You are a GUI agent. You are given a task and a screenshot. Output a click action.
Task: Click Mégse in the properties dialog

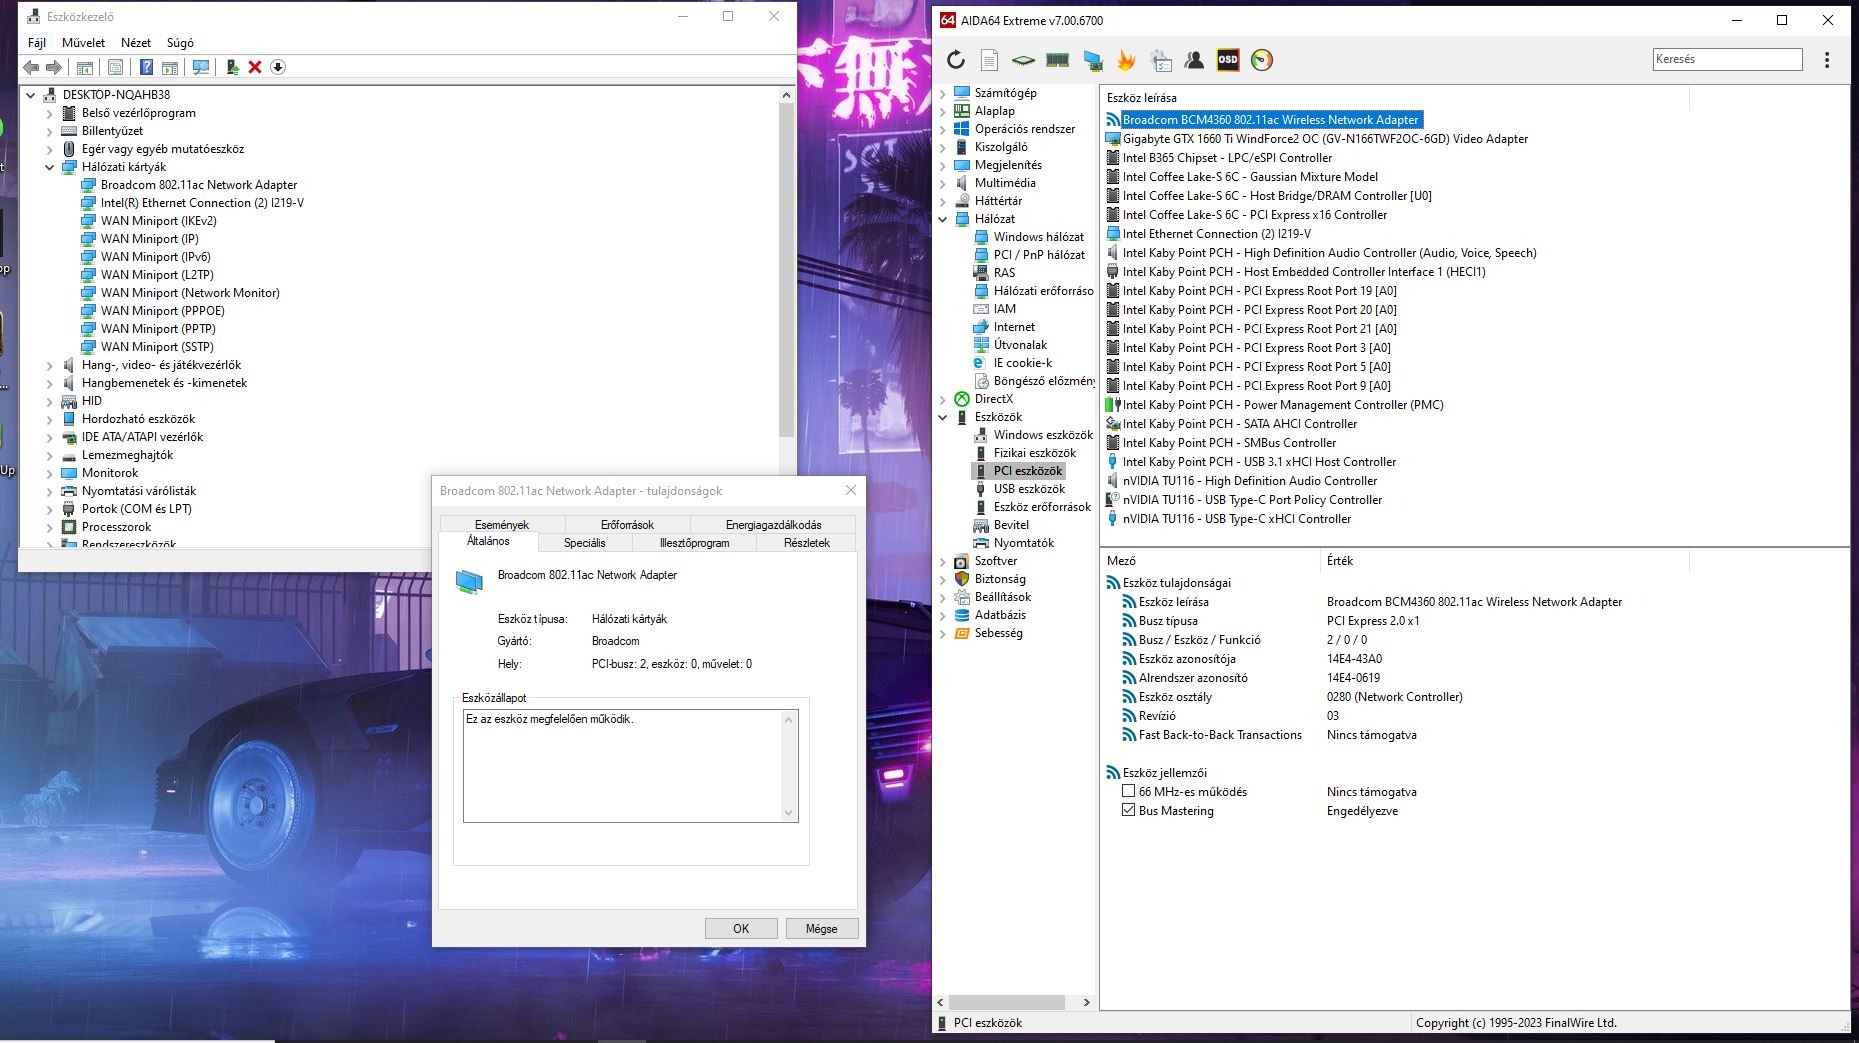coord(822,928)
